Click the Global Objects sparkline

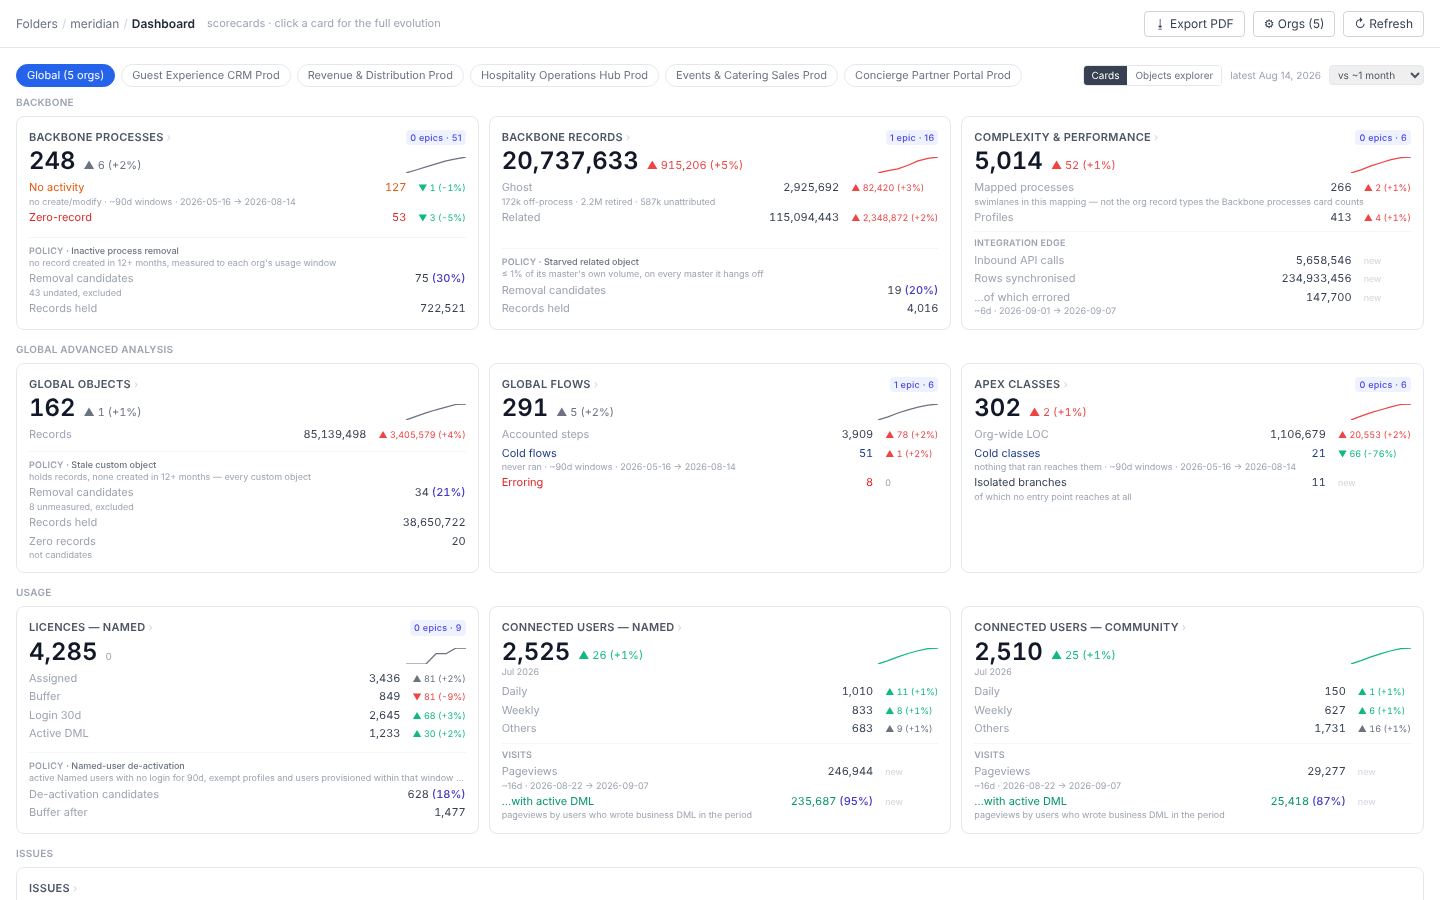point(436,411)
